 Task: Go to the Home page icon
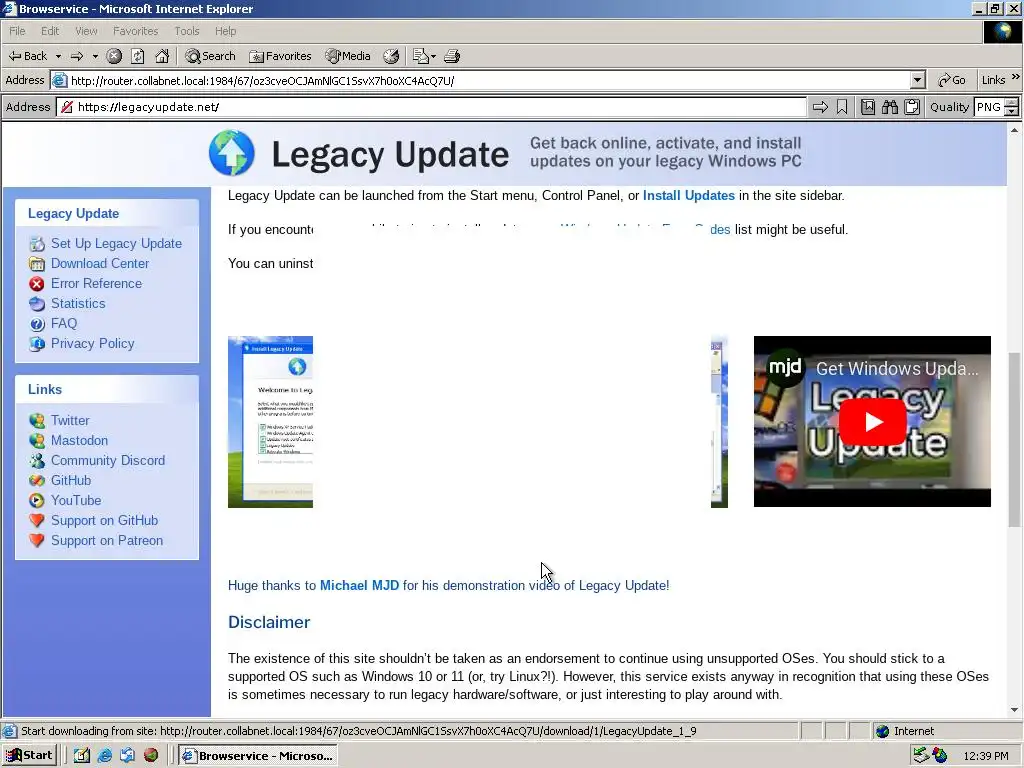[x=162, y=56]
